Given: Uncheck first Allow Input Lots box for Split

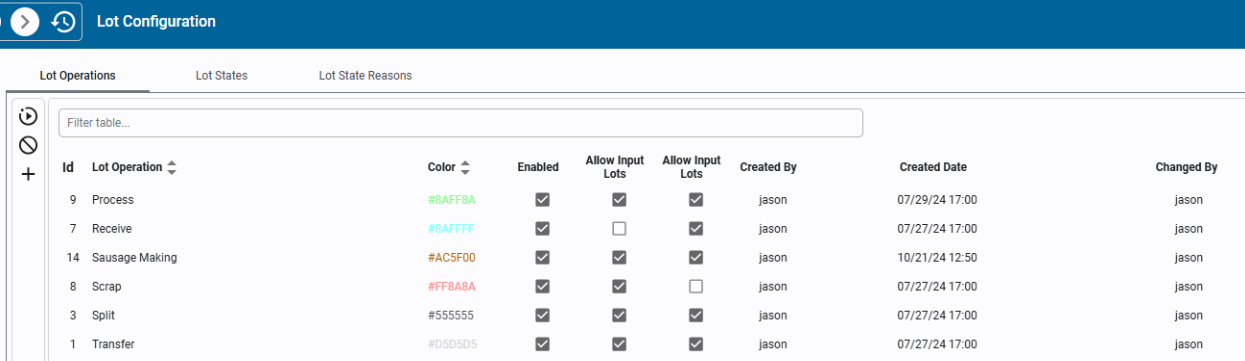Looking at the screenshot, I should tap(619, 315).
